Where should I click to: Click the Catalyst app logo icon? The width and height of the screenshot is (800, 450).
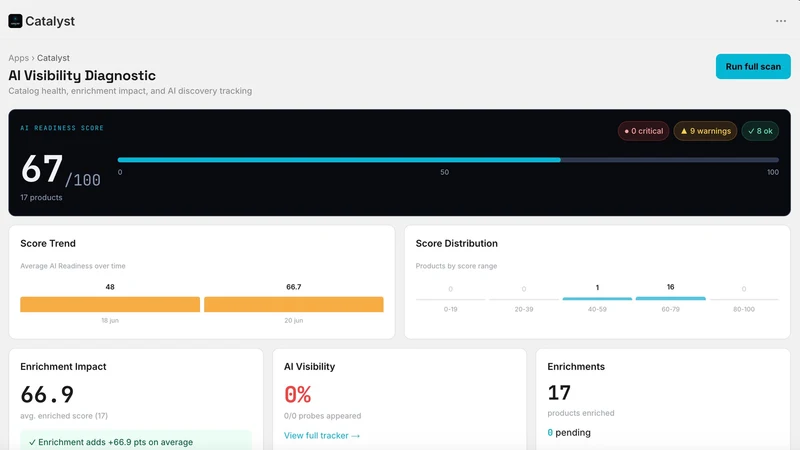[15, 21]
